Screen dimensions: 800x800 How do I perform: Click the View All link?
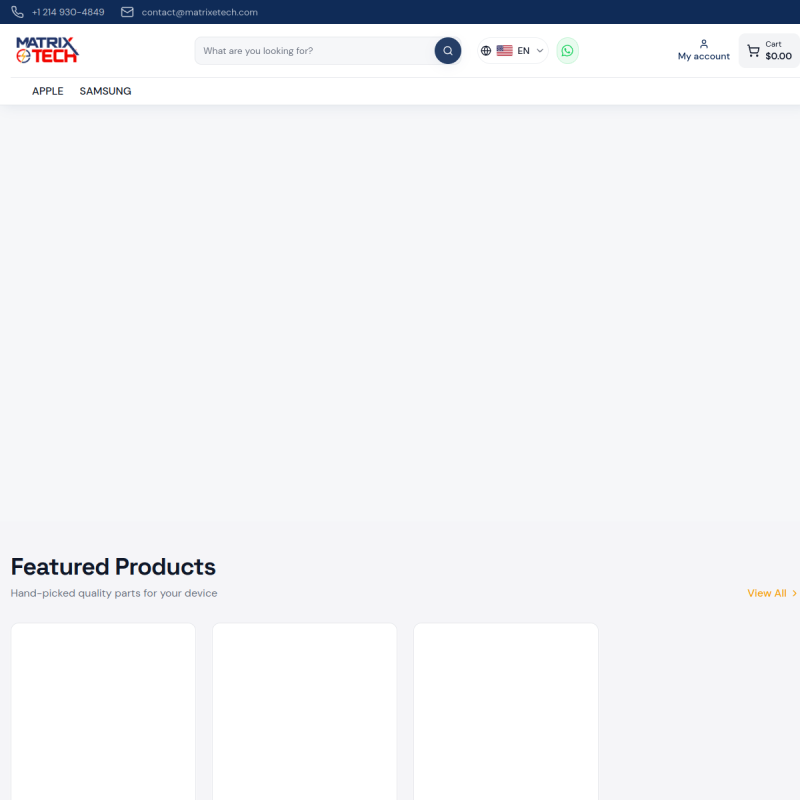[x=766, y=593]
